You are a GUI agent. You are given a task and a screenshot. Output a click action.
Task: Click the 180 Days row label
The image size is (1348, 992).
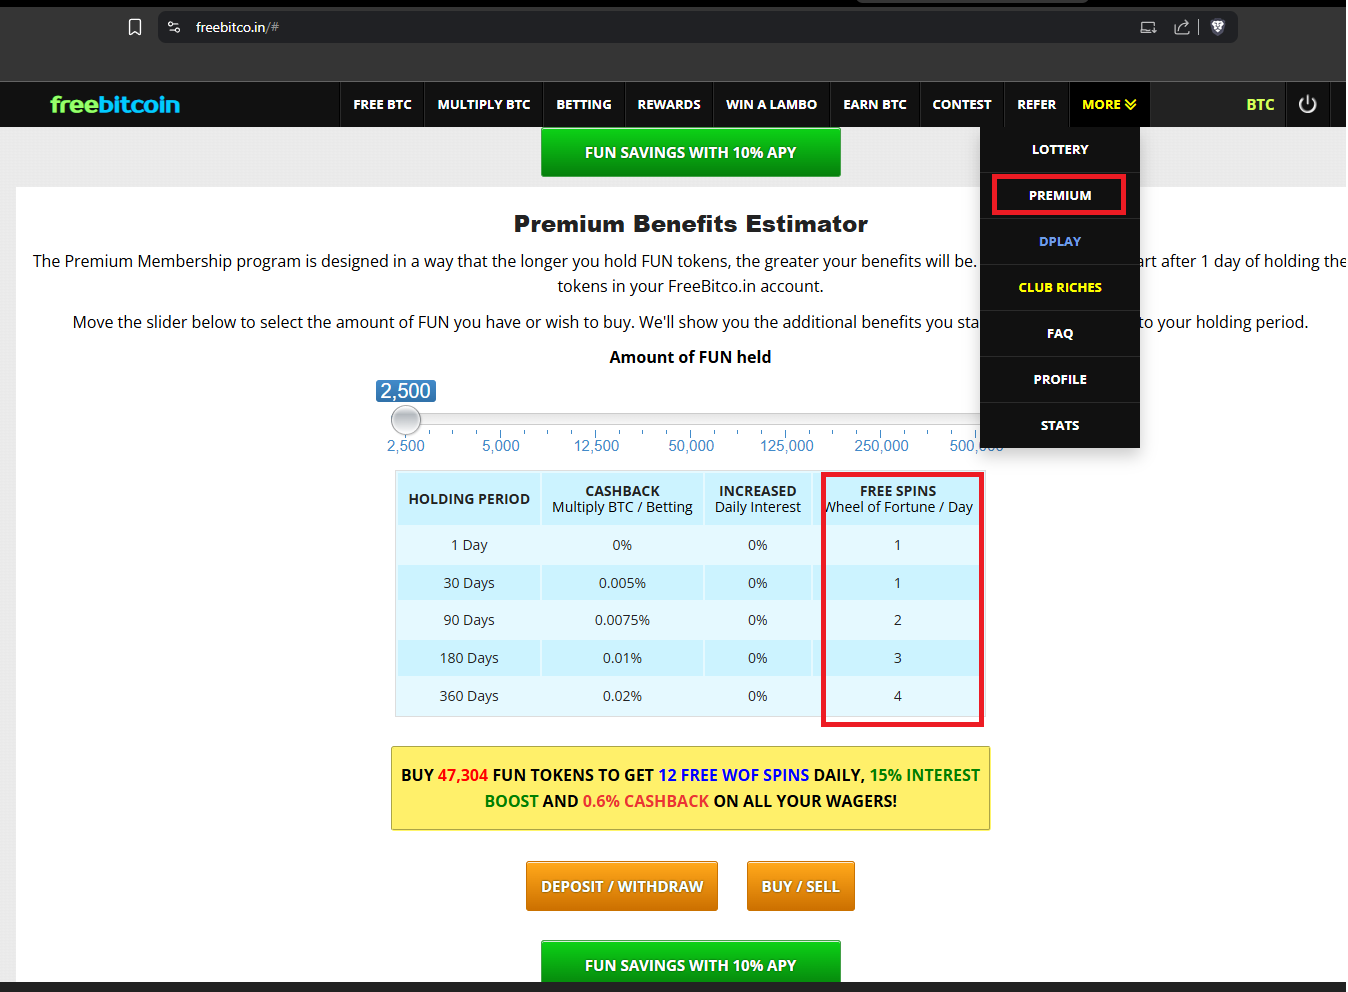point(469,658)
